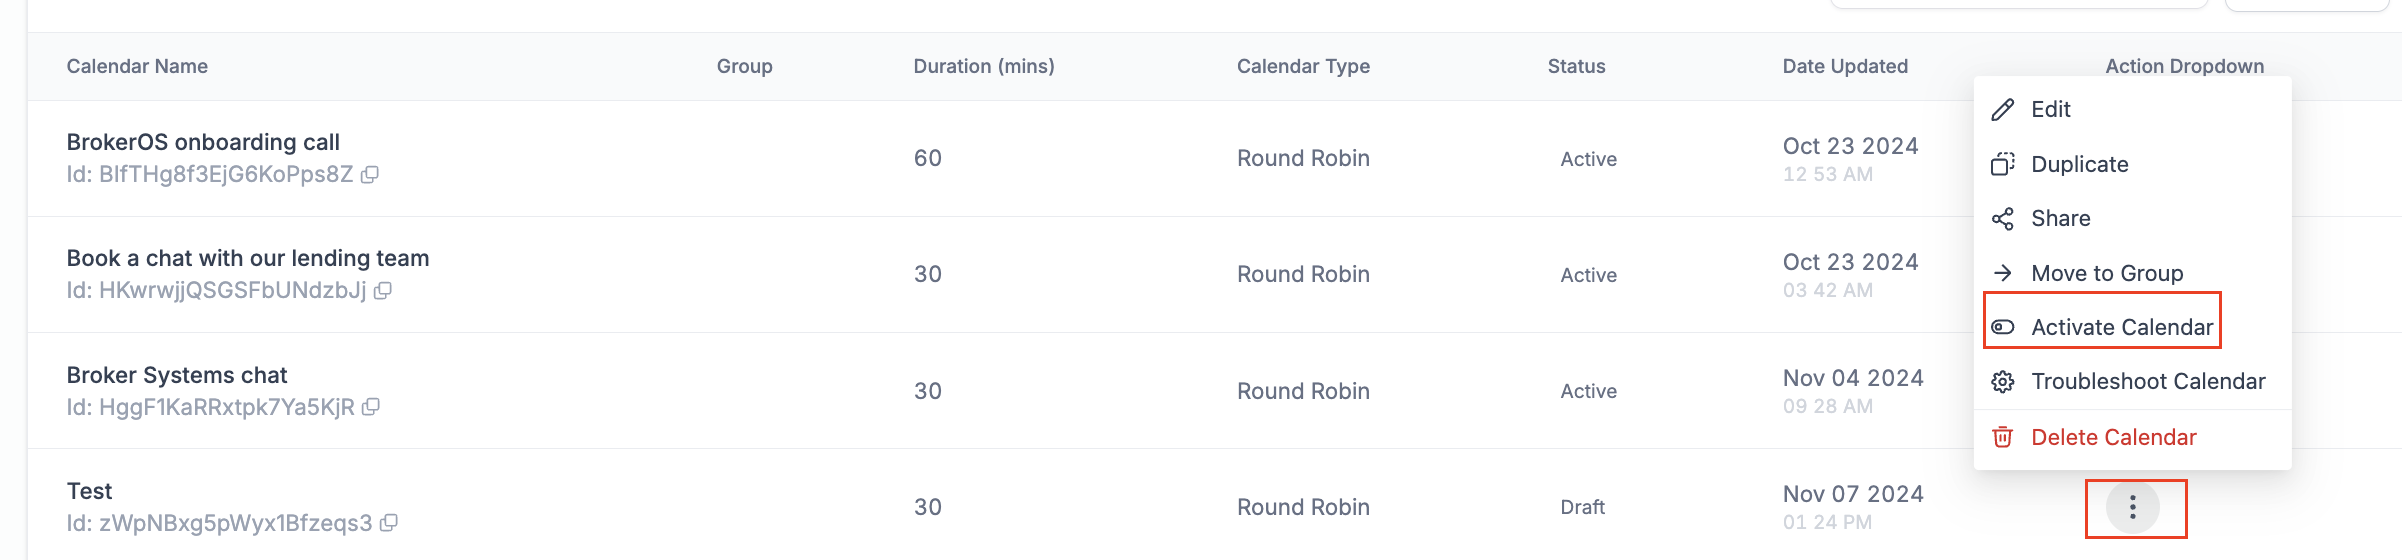The width and height of the screenshot is (2402, 560).
Task: Click the Share nodes icon
Action: (2002, 219)
